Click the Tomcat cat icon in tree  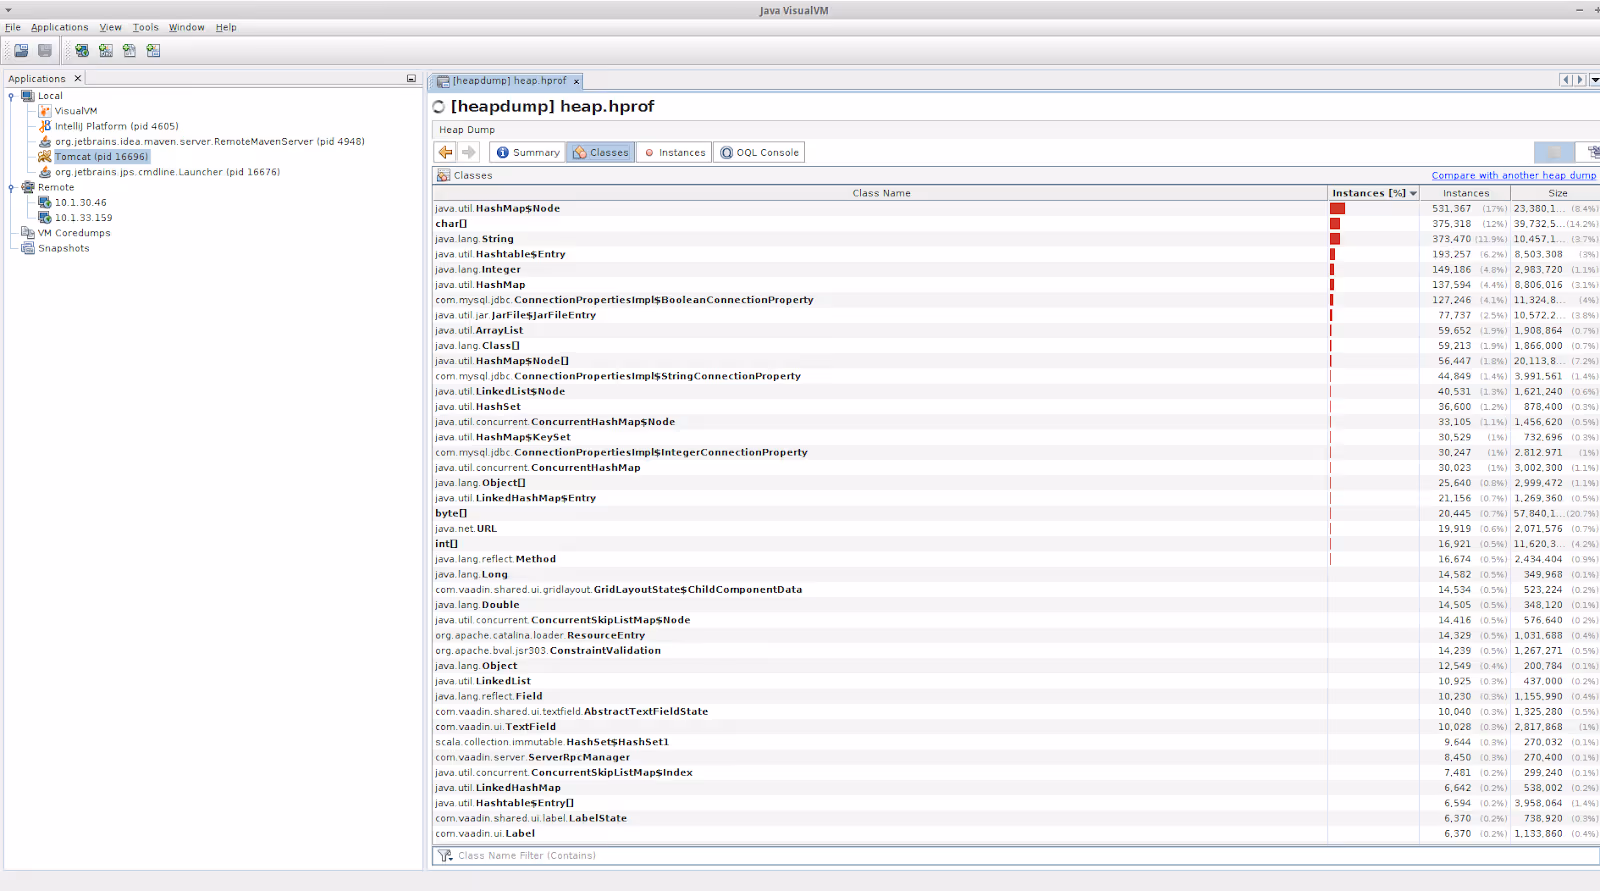click(x=45, y=157)
